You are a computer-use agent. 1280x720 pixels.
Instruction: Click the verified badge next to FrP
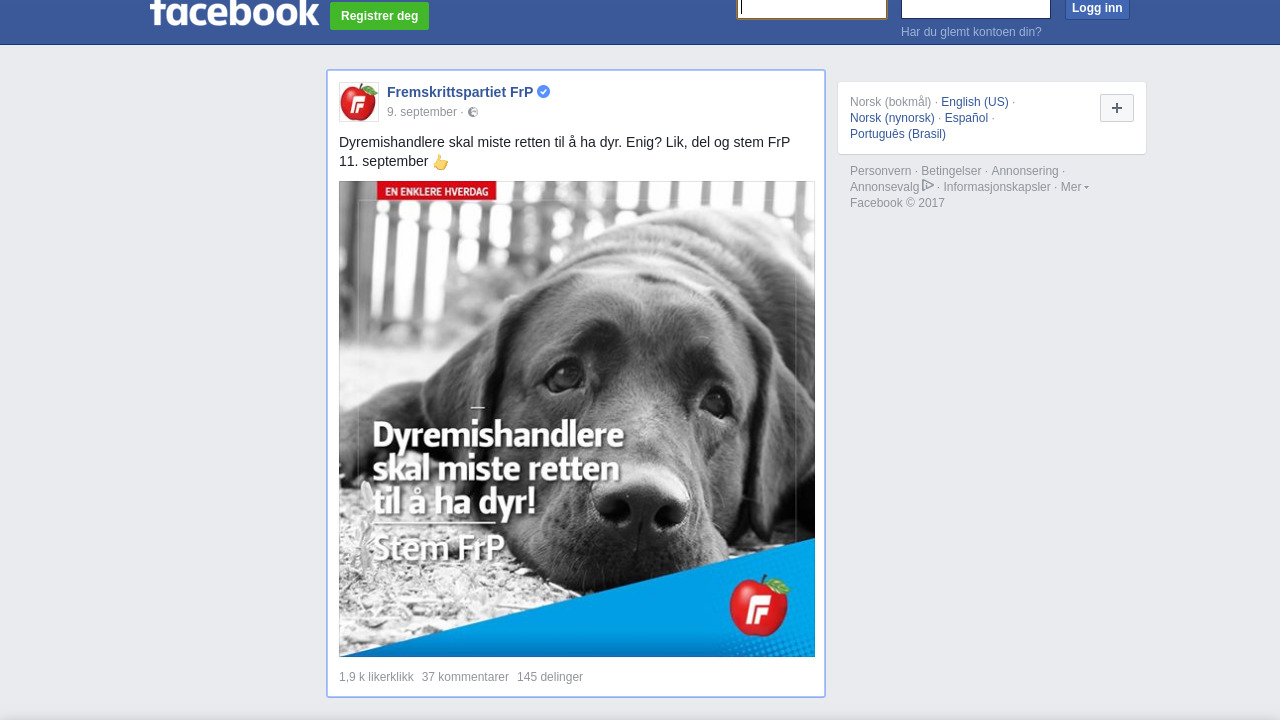[x=544, y=92]
